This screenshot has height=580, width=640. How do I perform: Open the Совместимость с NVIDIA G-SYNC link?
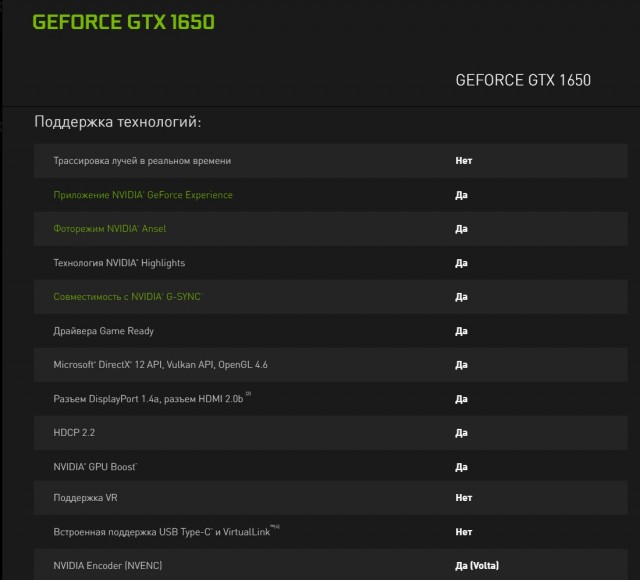128,297
